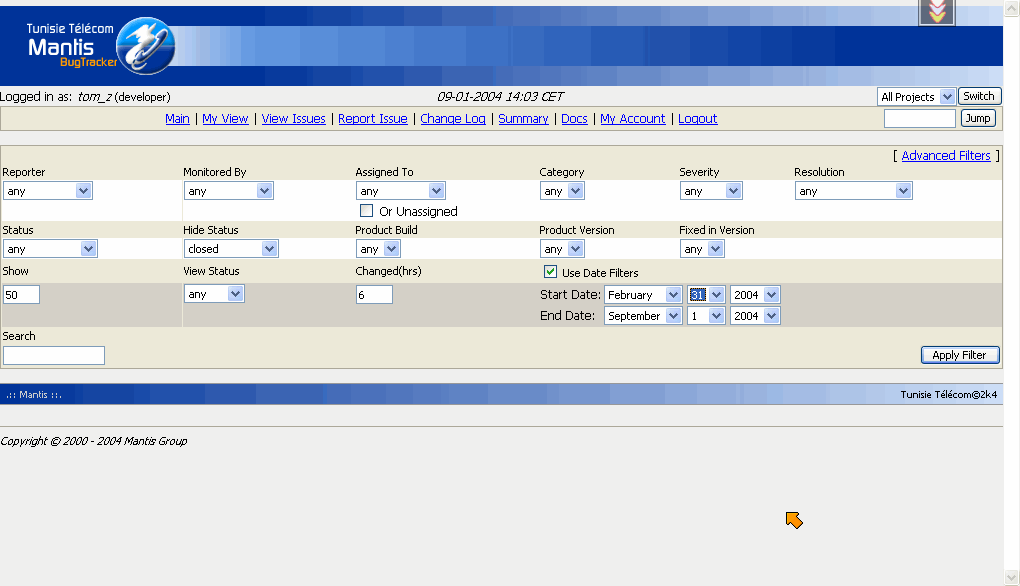This screenshot has height=586, width=1020.
Task: Open the Summary menu link
Action: point(523,119)
